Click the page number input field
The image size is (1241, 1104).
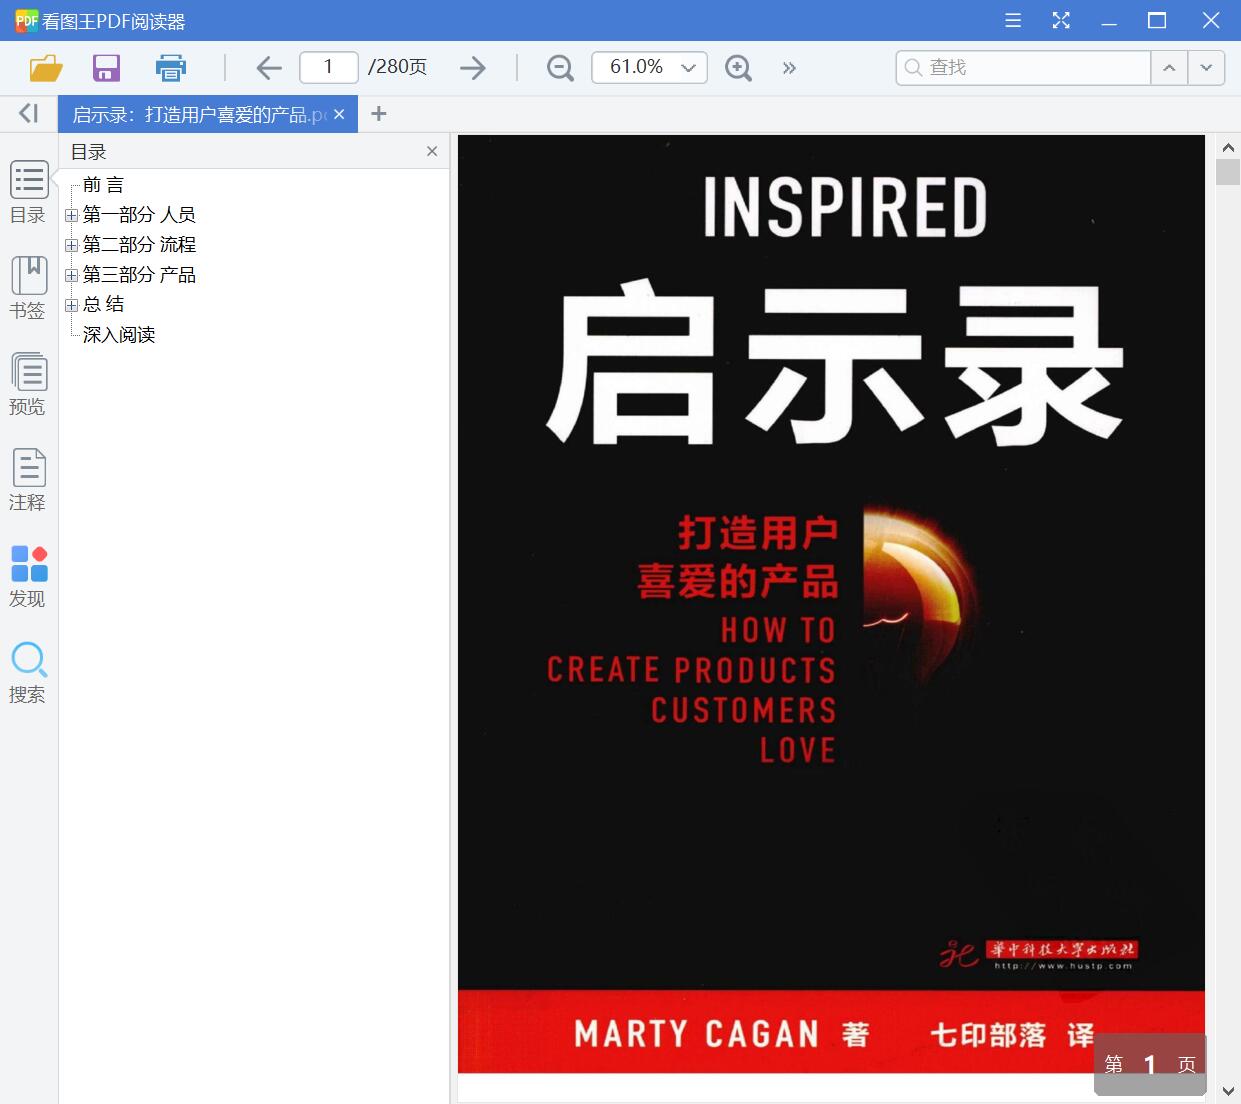point(329,67)
